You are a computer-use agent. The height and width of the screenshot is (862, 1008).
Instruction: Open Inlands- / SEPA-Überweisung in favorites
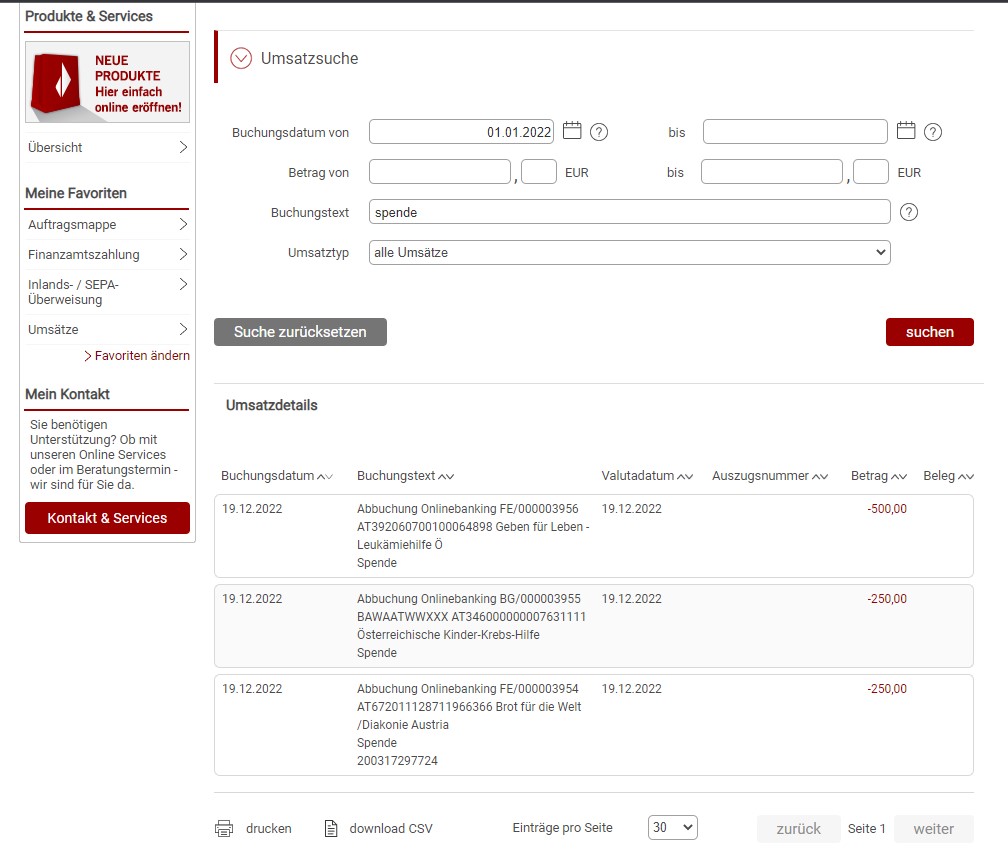click(x=107, y=292)
